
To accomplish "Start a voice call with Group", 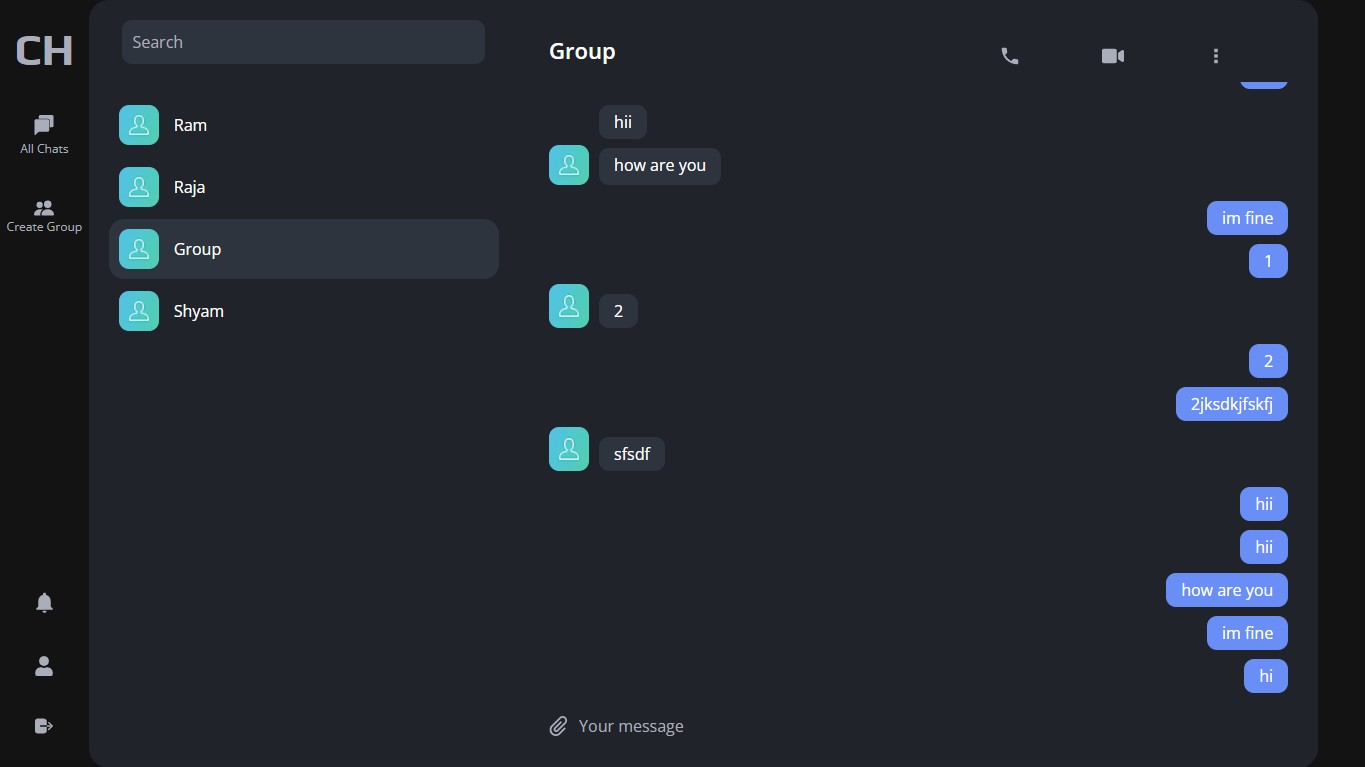I will 1010,56.
